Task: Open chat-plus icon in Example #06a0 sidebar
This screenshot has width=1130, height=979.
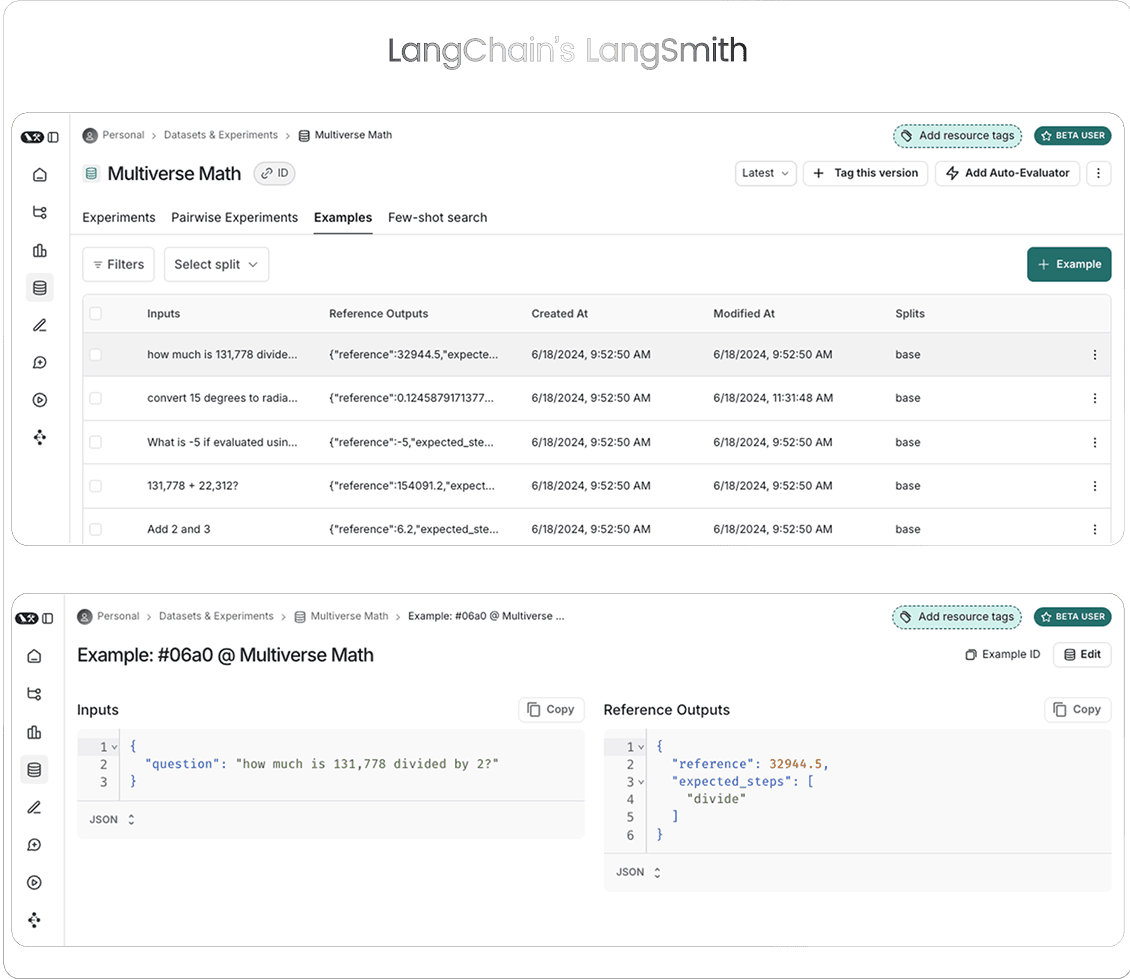Action: coord(34,845)
